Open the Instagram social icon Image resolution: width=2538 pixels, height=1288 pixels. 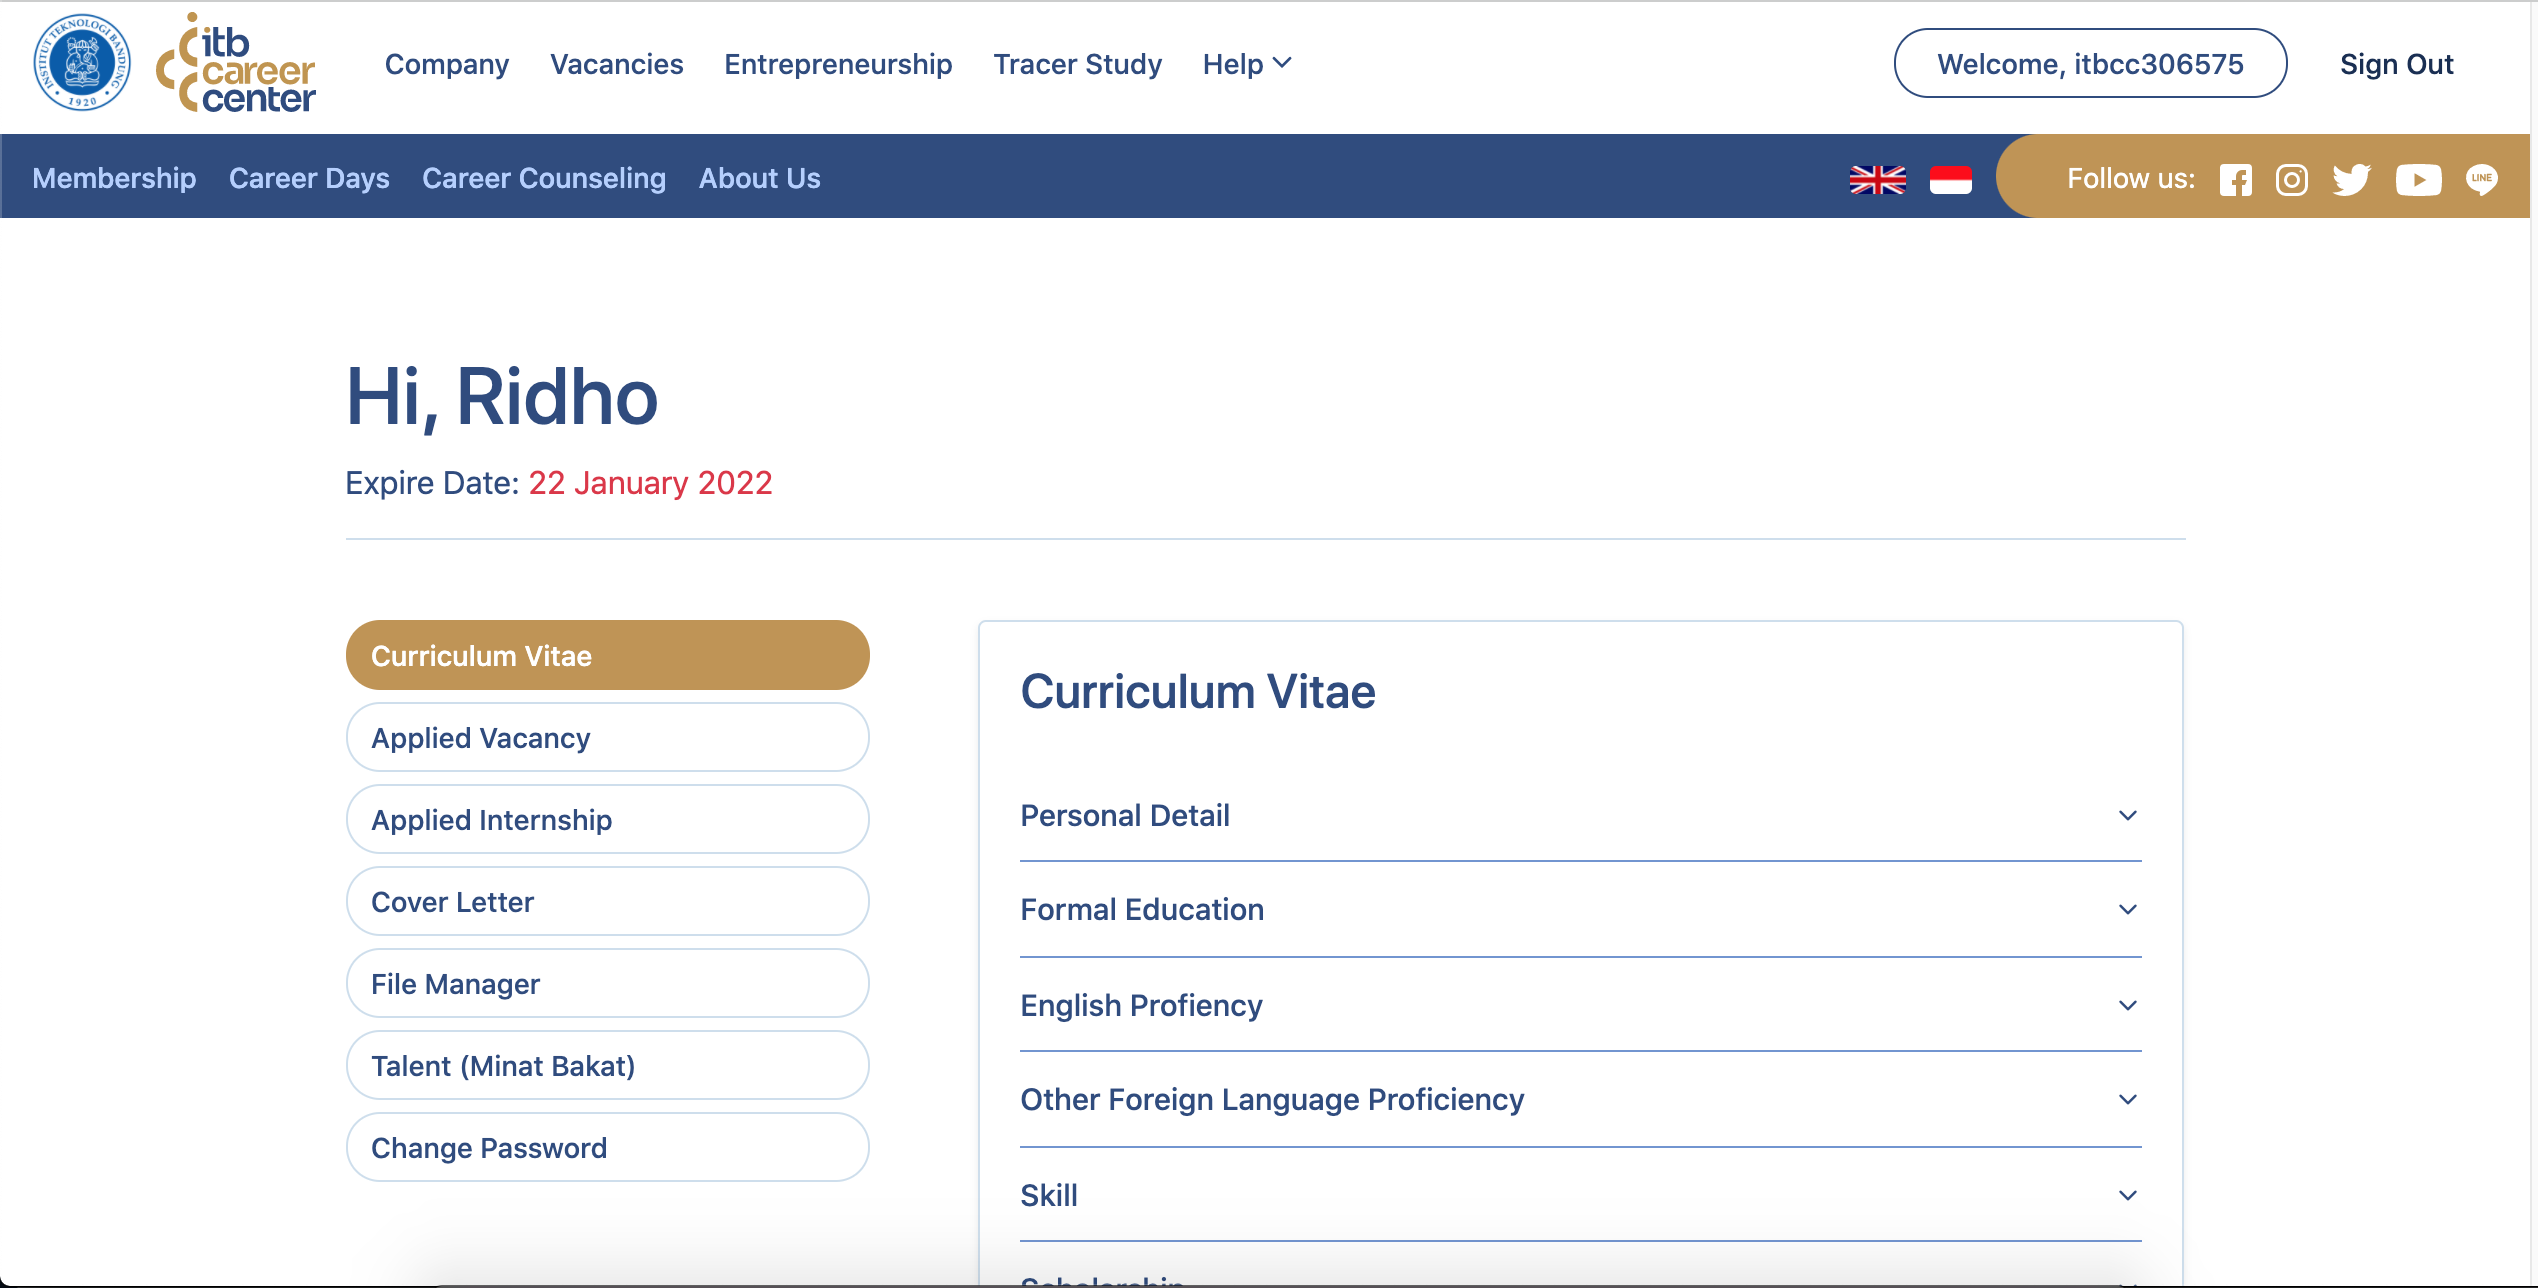tap(2291, 180)
